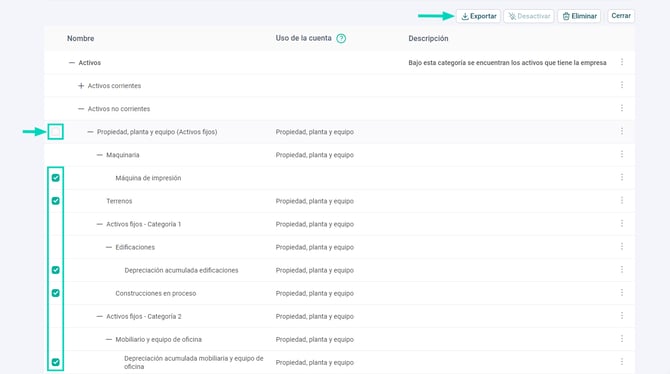Uncheck the Terrenos checkbox
The width and height of the screenshot is (670, 374).
pos(56,201)
